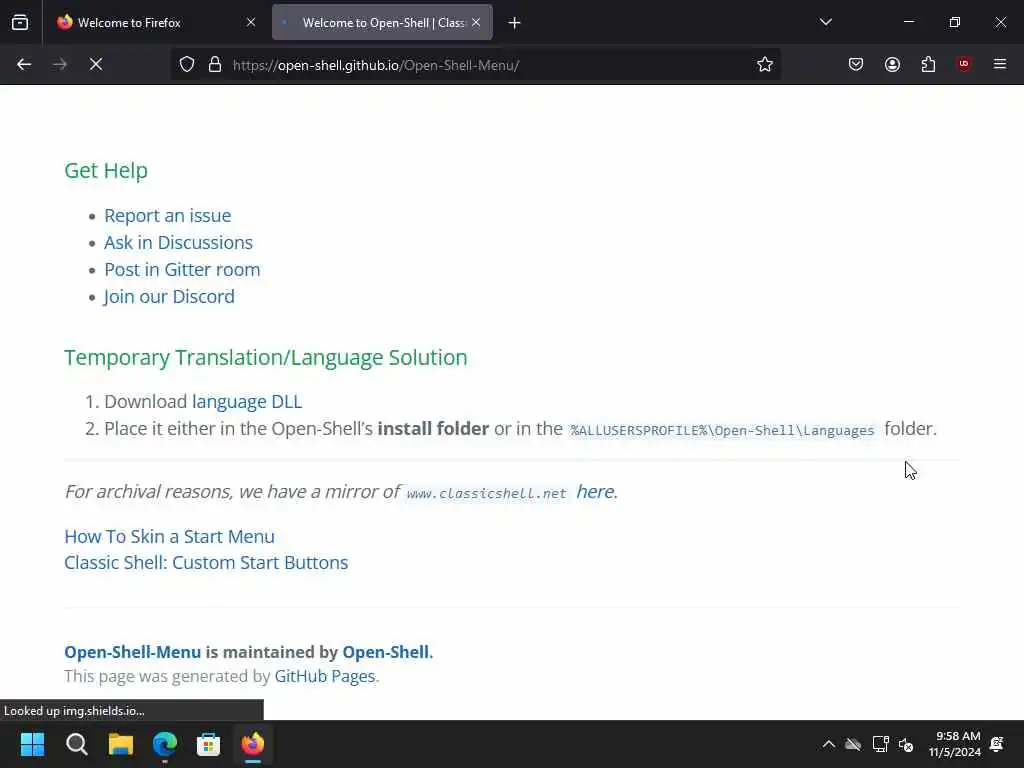
Task: Open the Save to Pocket button
Action: pos(856,64)
